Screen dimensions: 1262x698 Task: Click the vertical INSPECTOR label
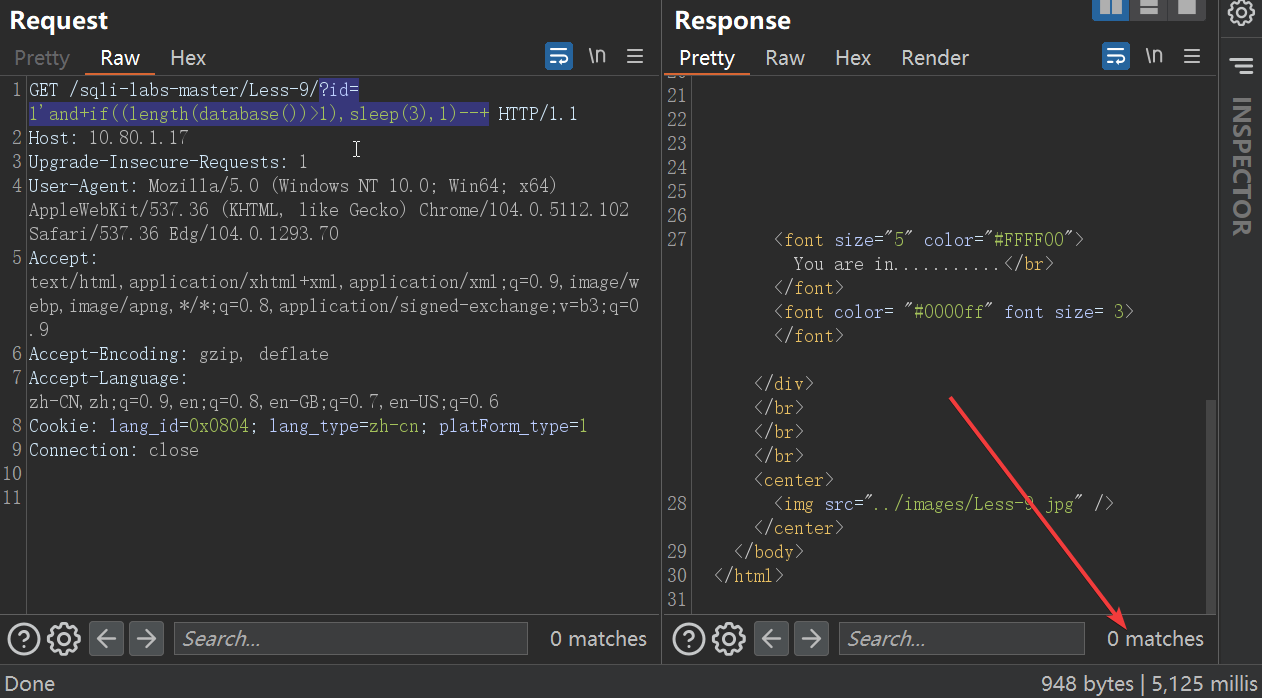tap(1241, 166)
